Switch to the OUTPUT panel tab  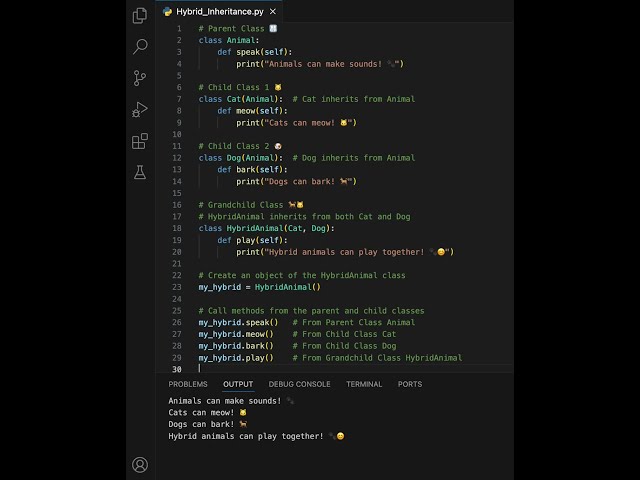click(238, 384)
